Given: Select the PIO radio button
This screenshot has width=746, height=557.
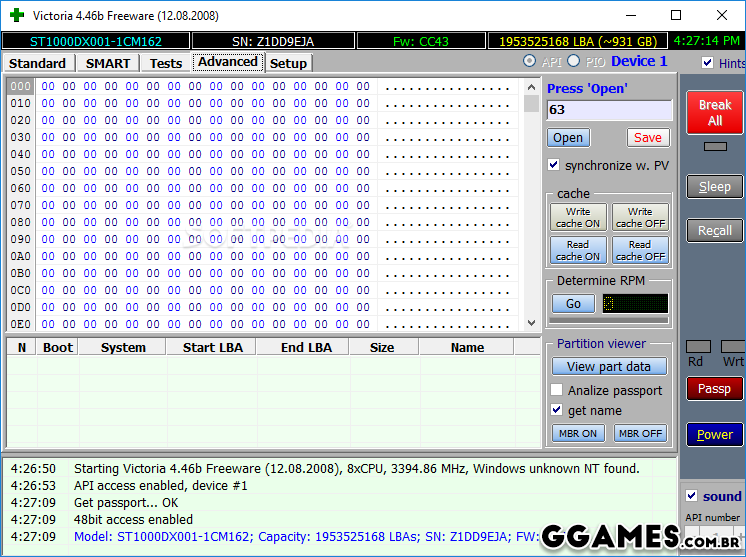Looking at the screenshot, I should pyautogui.click(x=573, y=62).
